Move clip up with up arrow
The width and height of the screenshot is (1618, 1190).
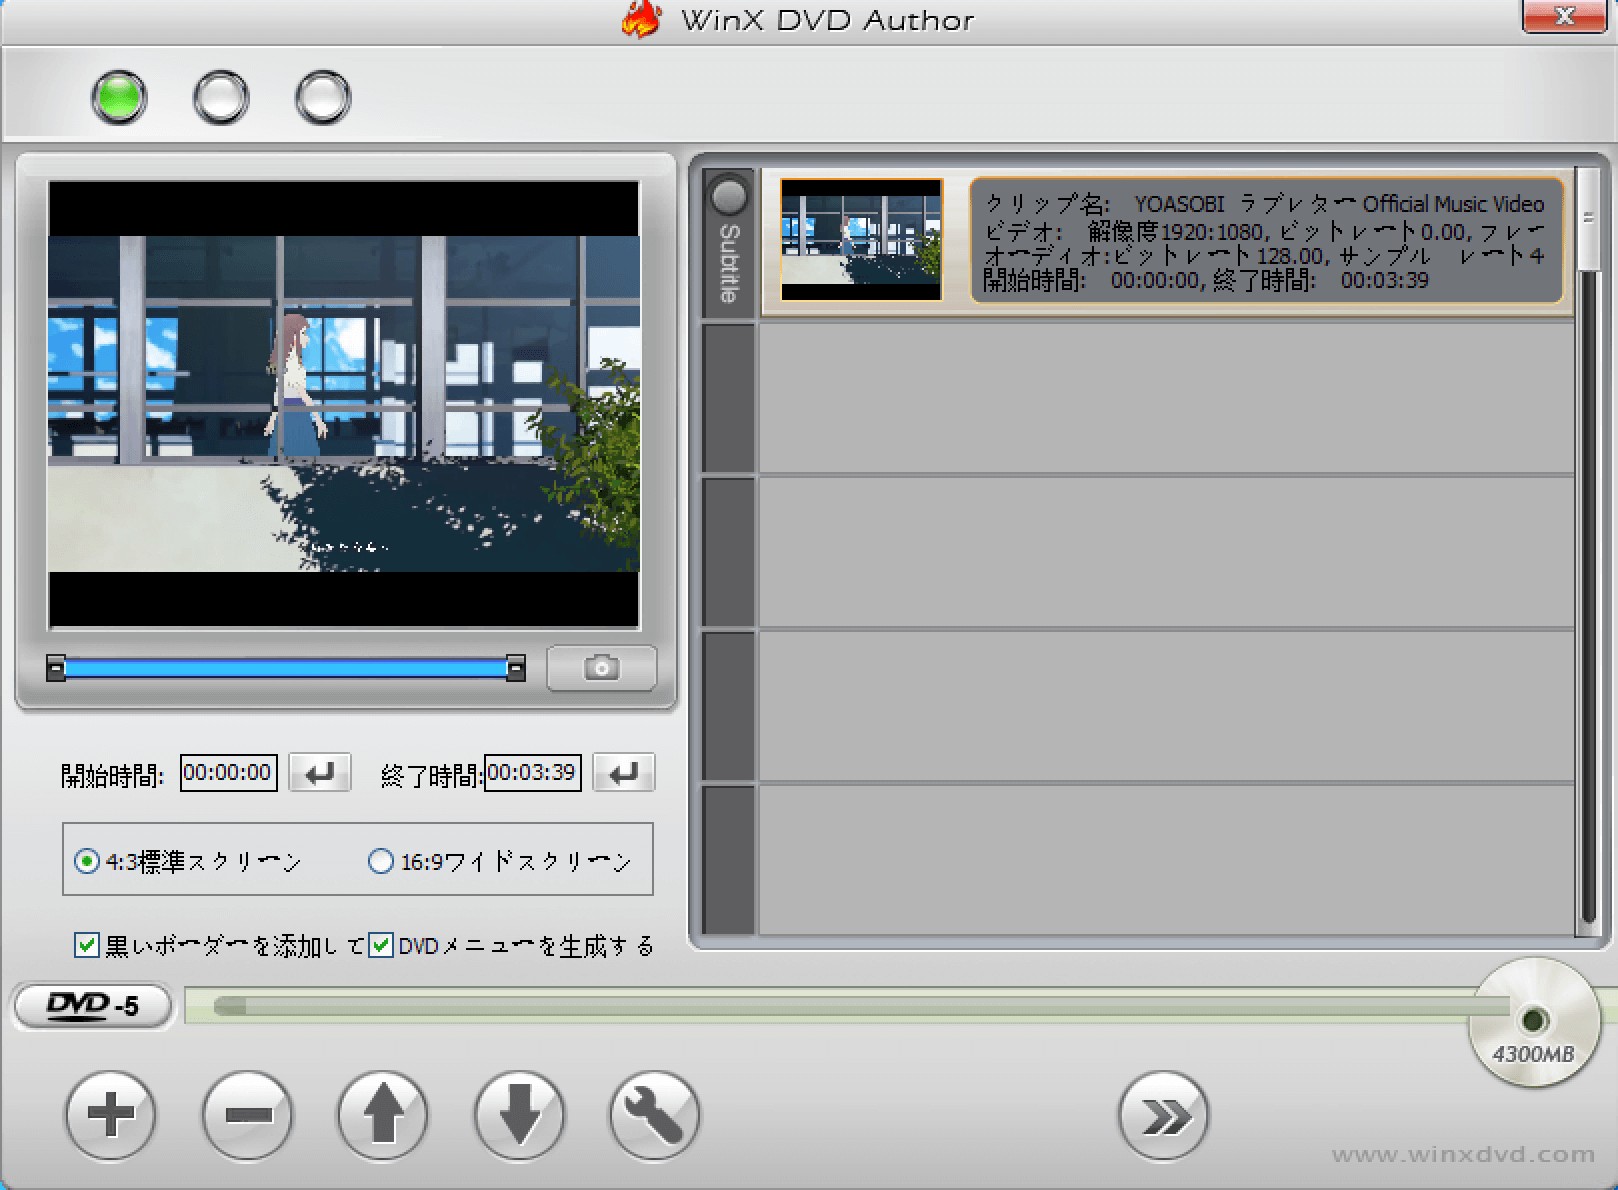[x=383, y=1115]
